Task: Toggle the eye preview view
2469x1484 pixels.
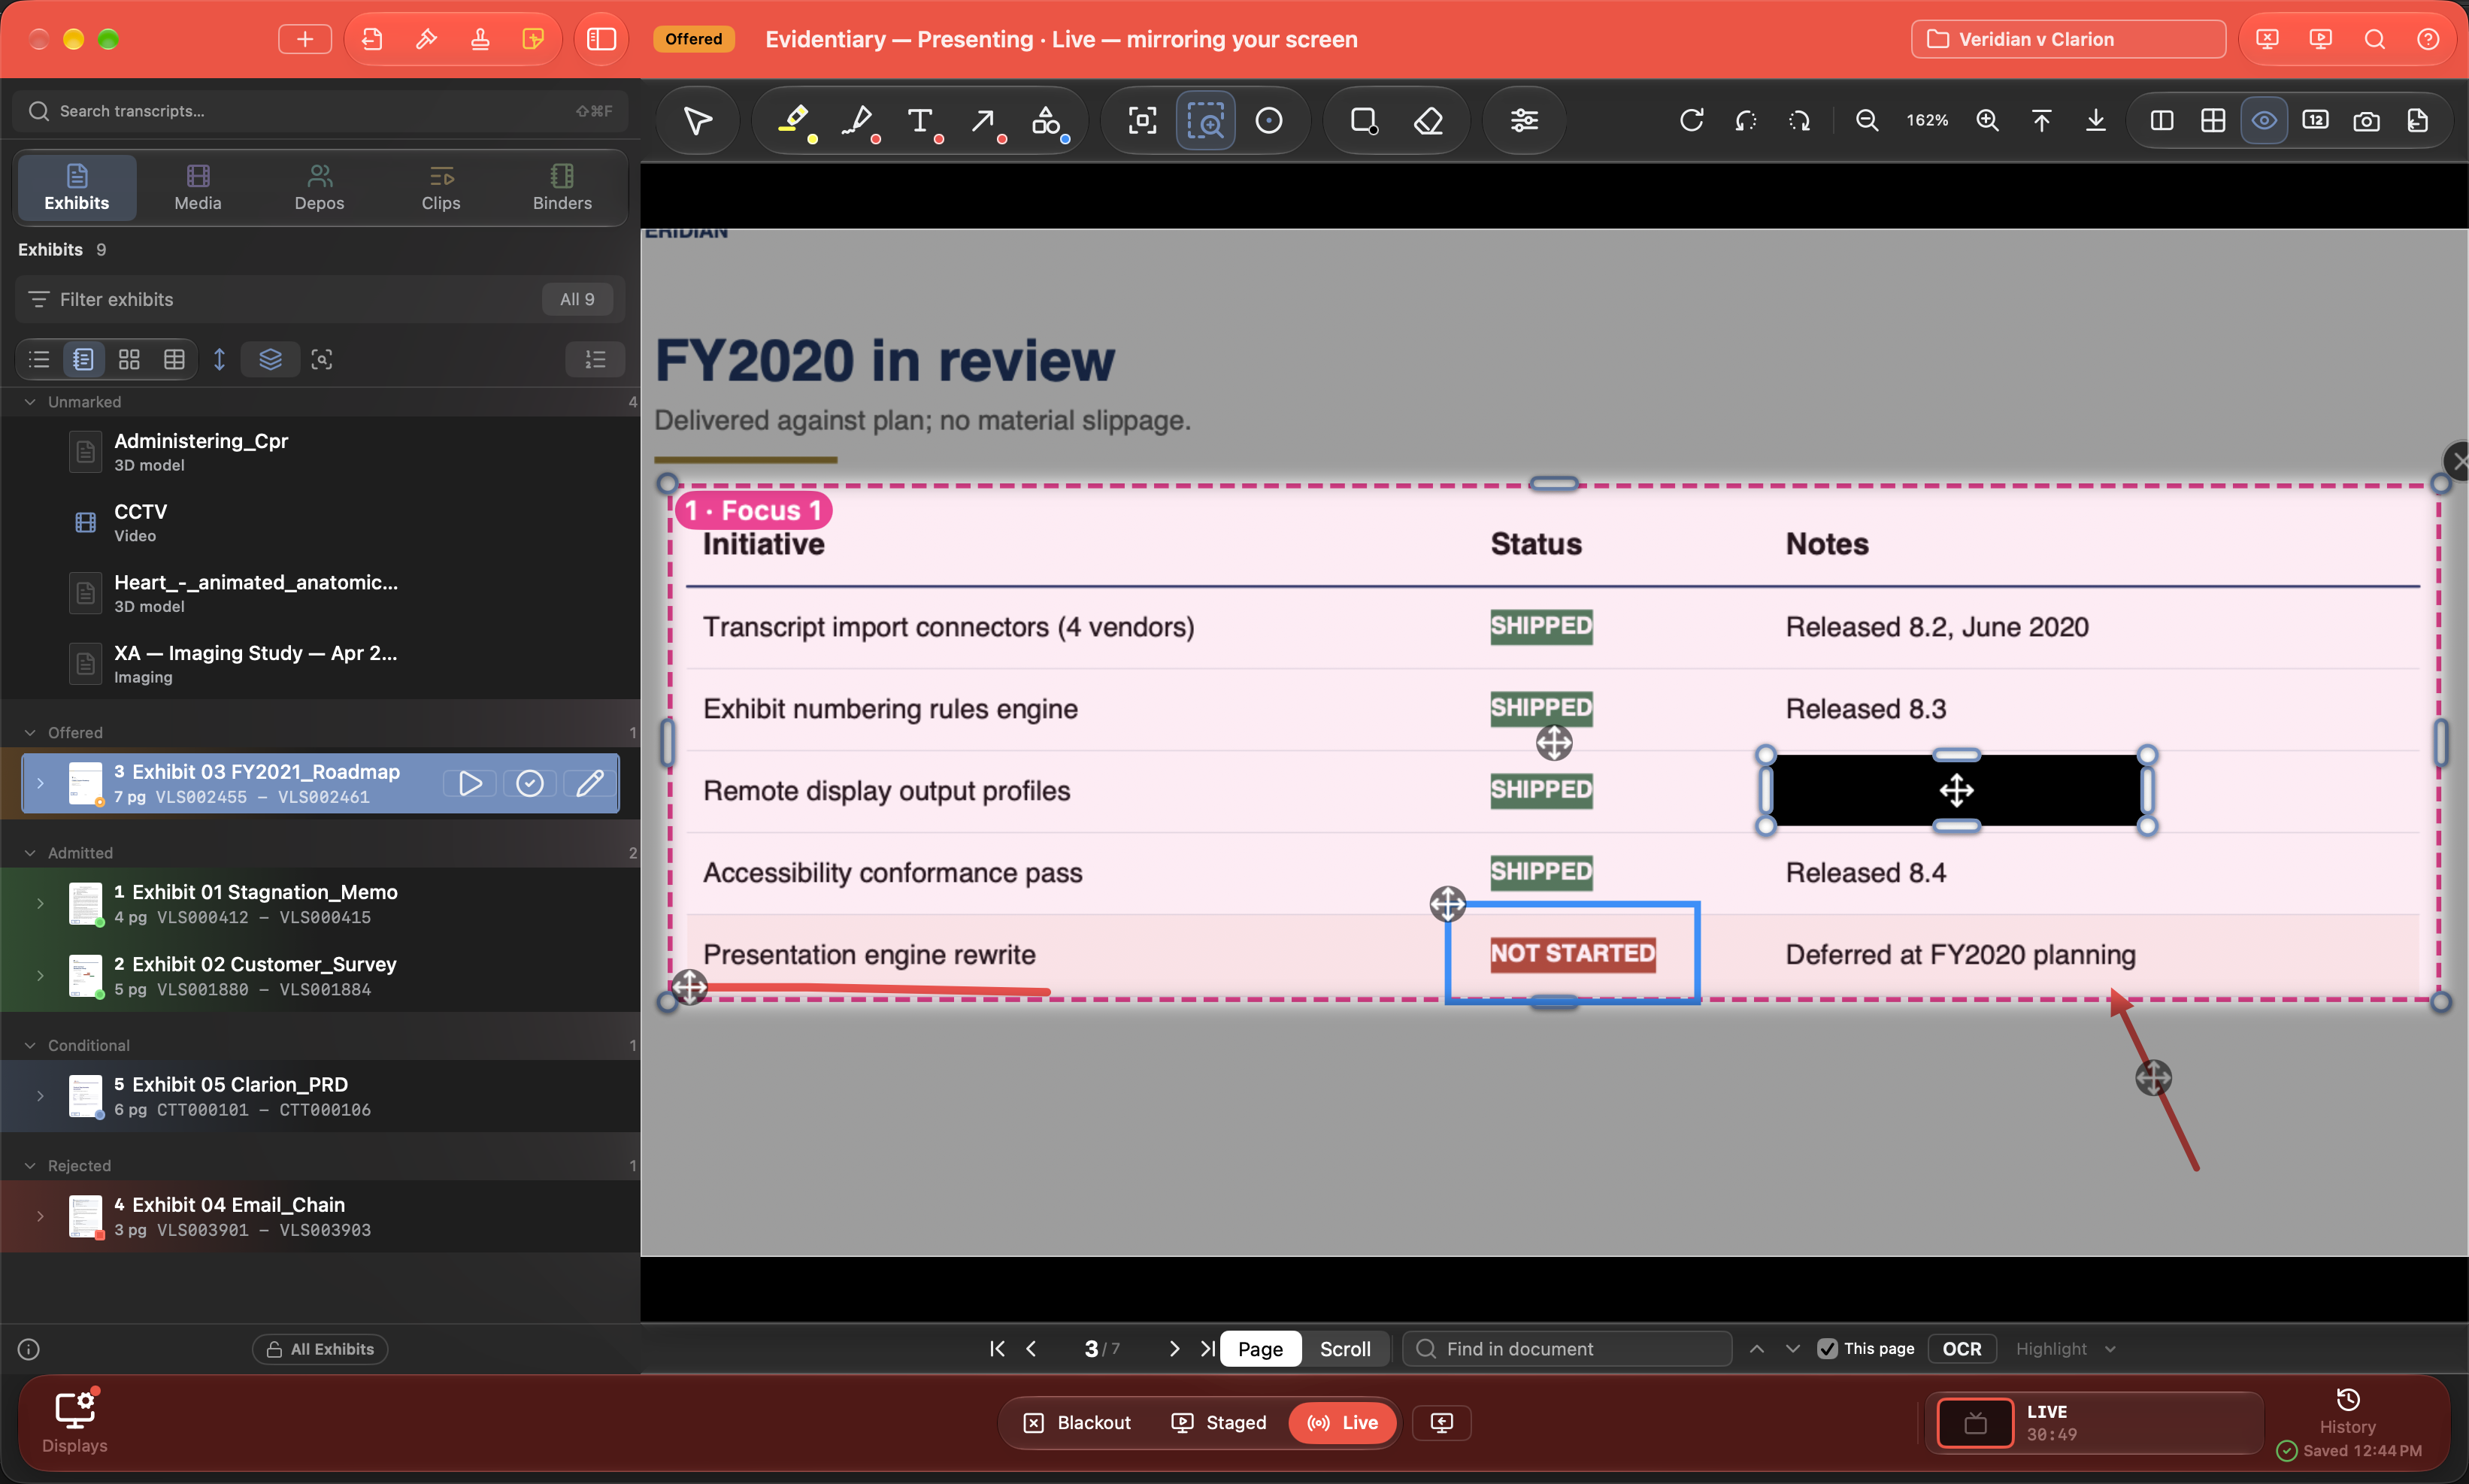Action: coord(2264,121)
